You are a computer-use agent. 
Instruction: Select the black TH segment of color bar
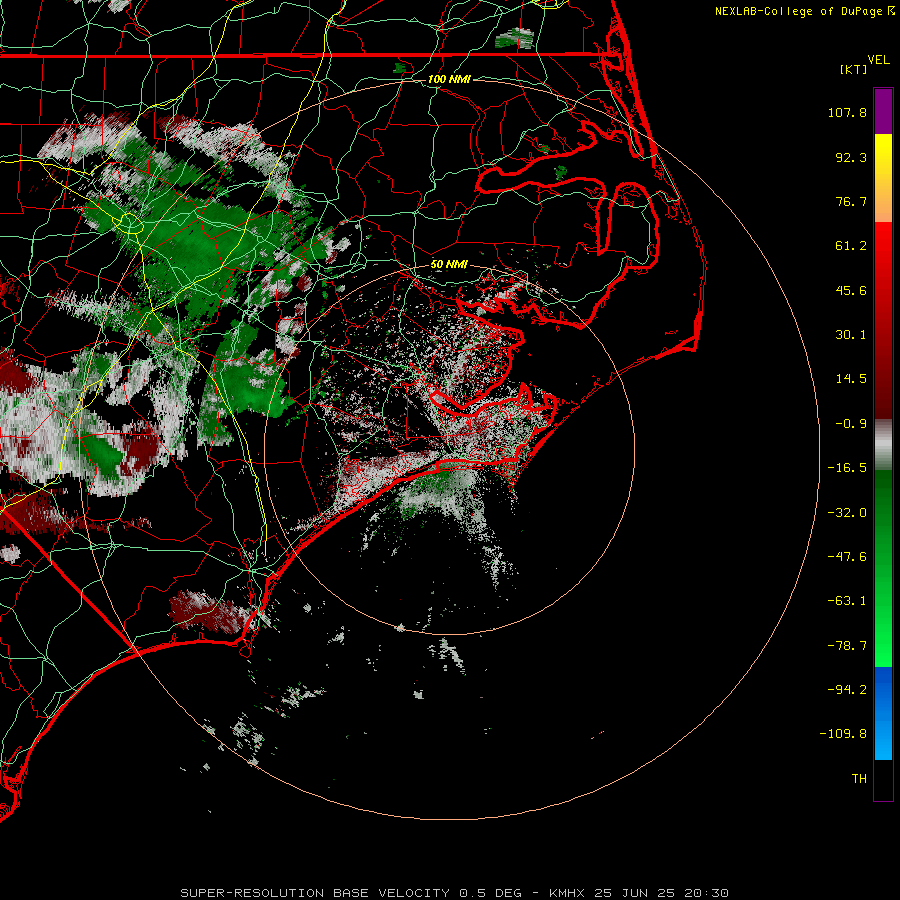tap(883, 779)
